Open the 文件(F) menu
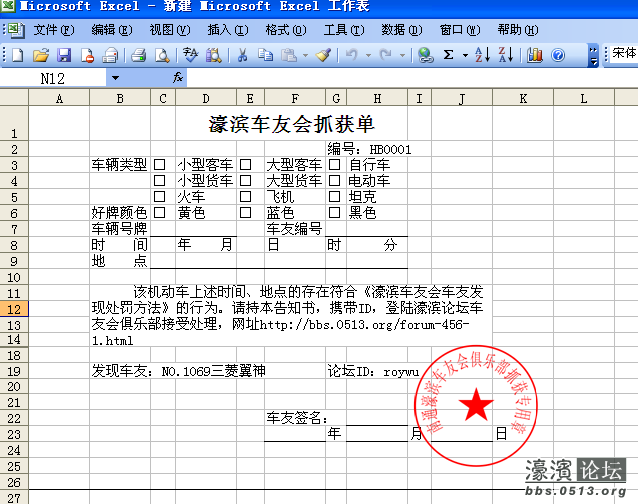Image resolution: width=638 pixels, height=504 pixels. point(54,30)
